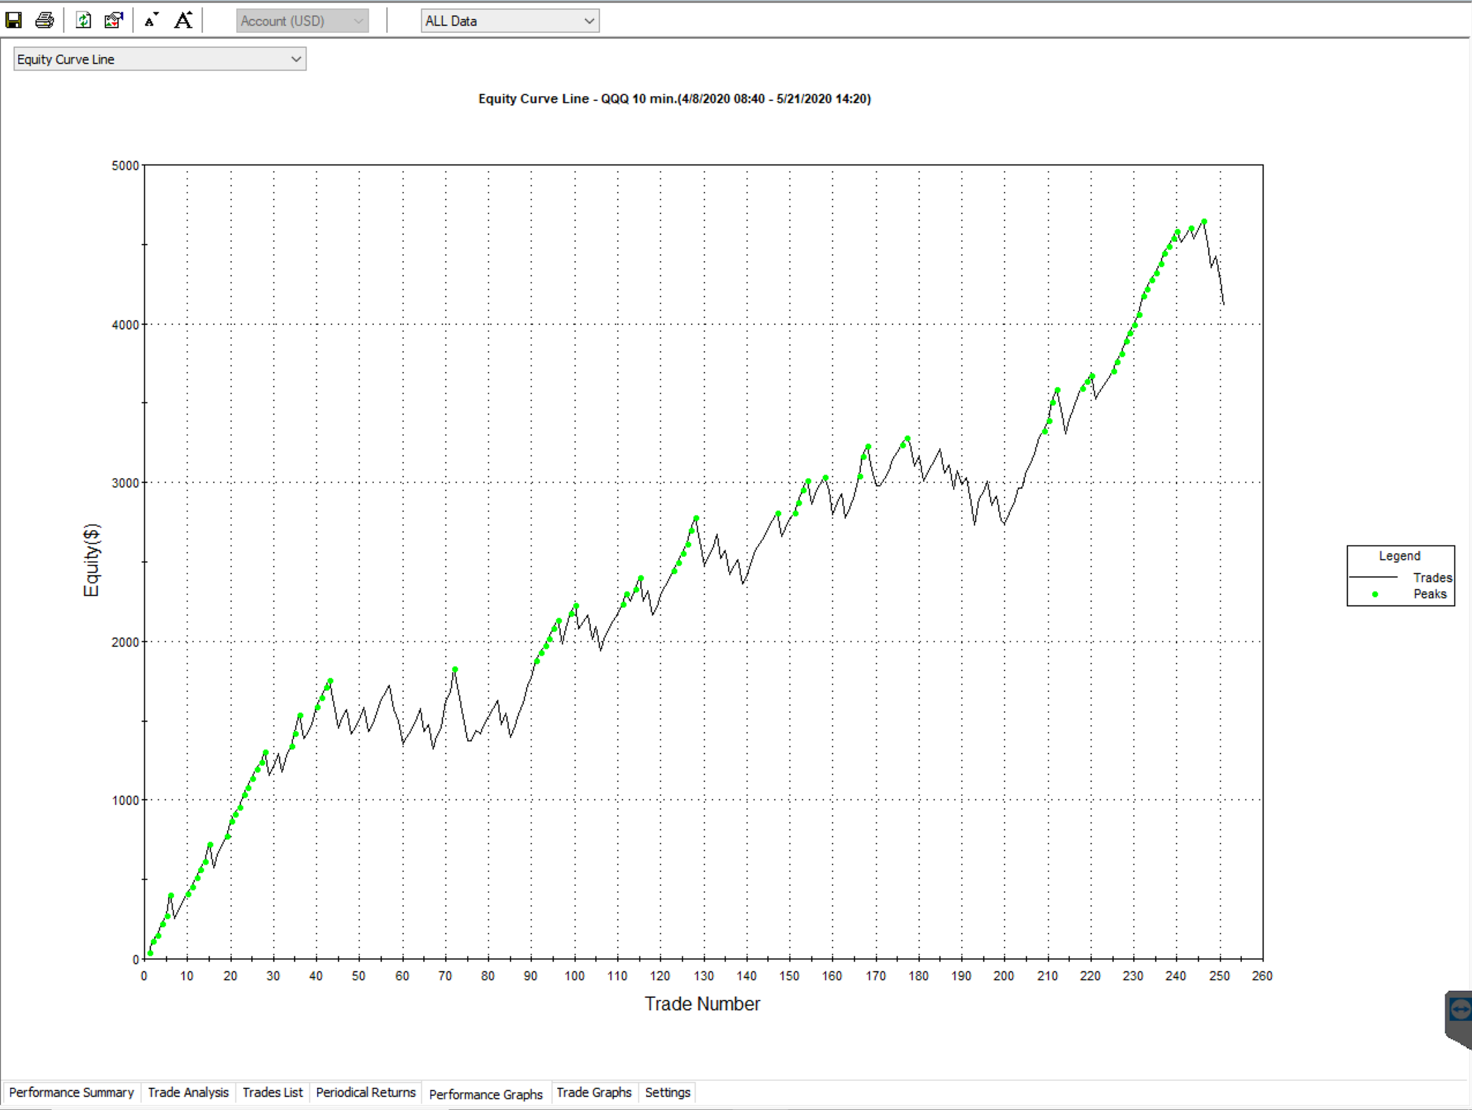Viewport: 1472px width, 1110px height.
Task: Open the Equity Curve Line graph selector
Action: click(x=160, y=59)
